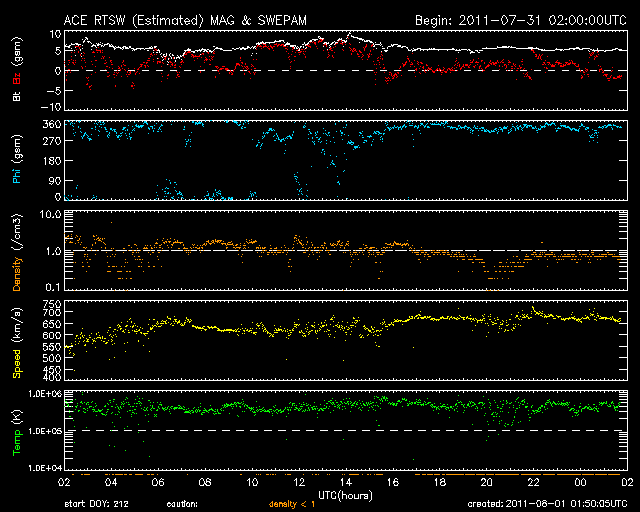The width and height of the screenshot is (640, 512).
Task: Click the '180' tick label on Phi panel
Action: tap(52, 161)
